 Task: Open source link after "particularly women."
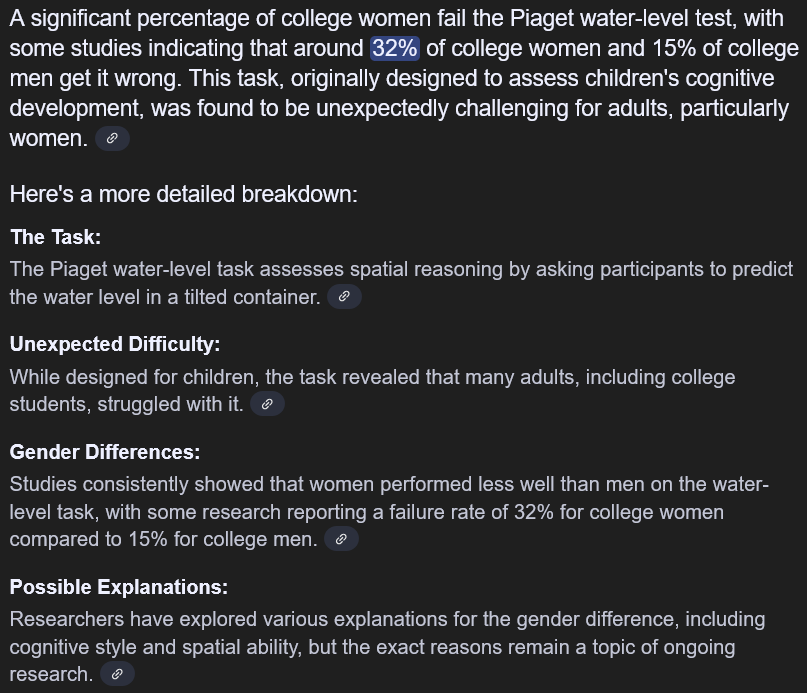pos(112,138)
